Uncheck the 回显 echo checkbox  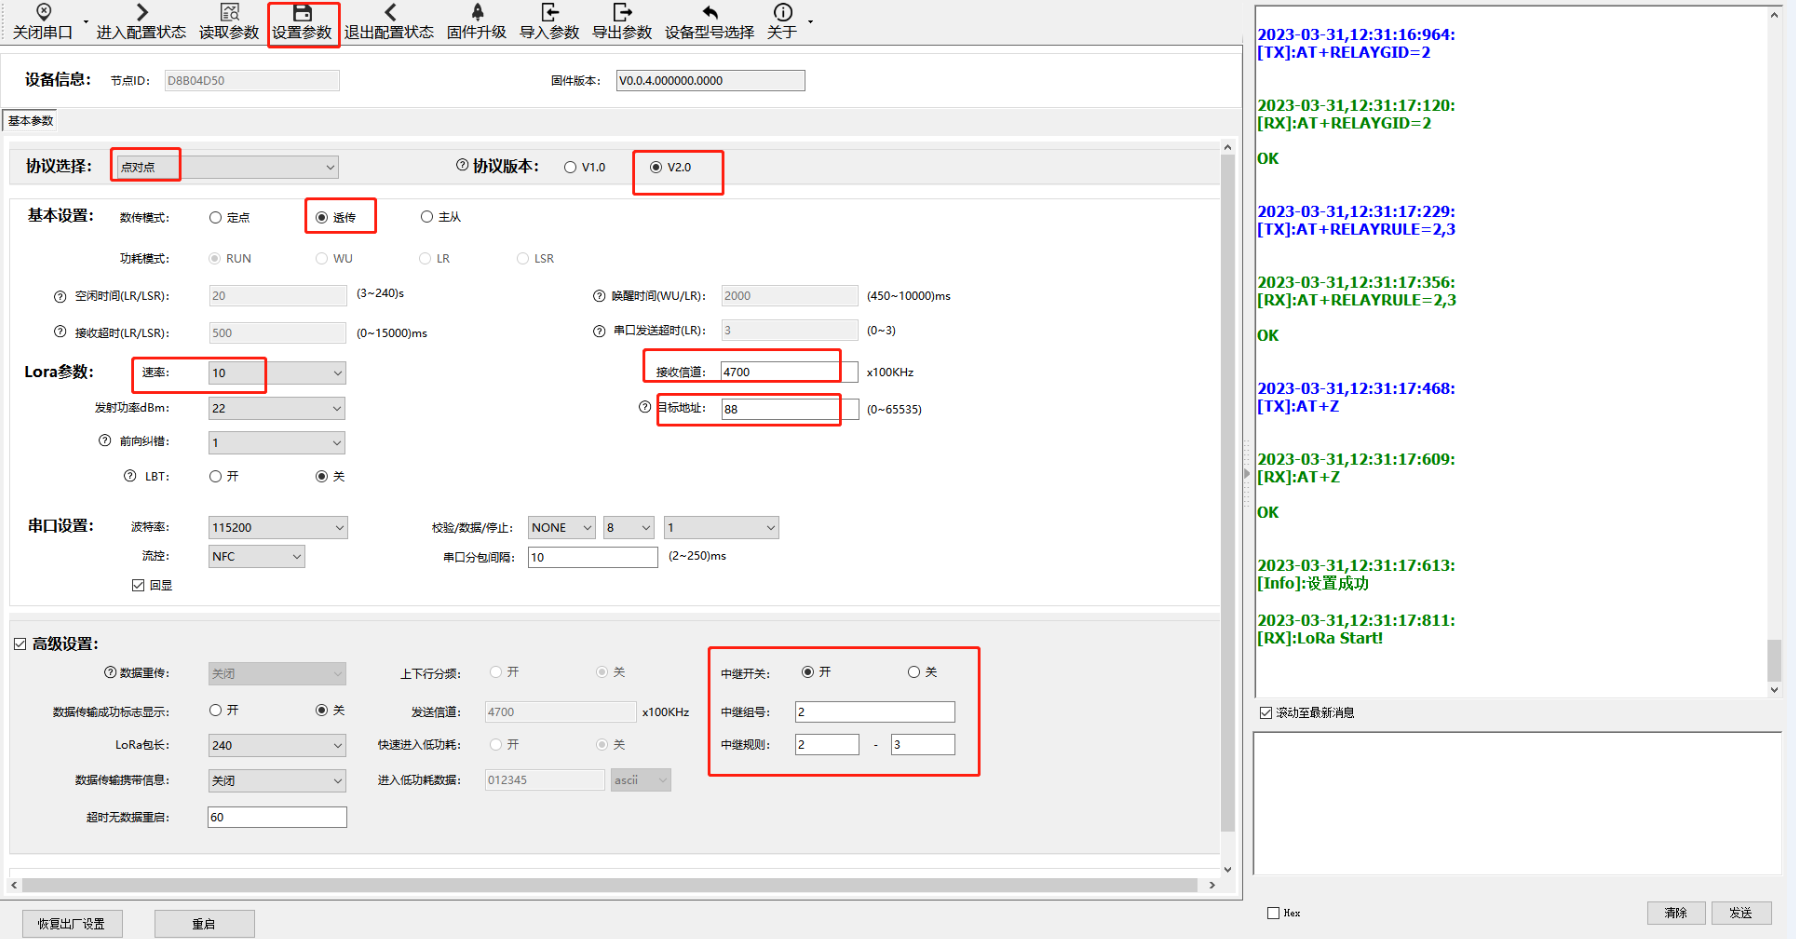138,586
